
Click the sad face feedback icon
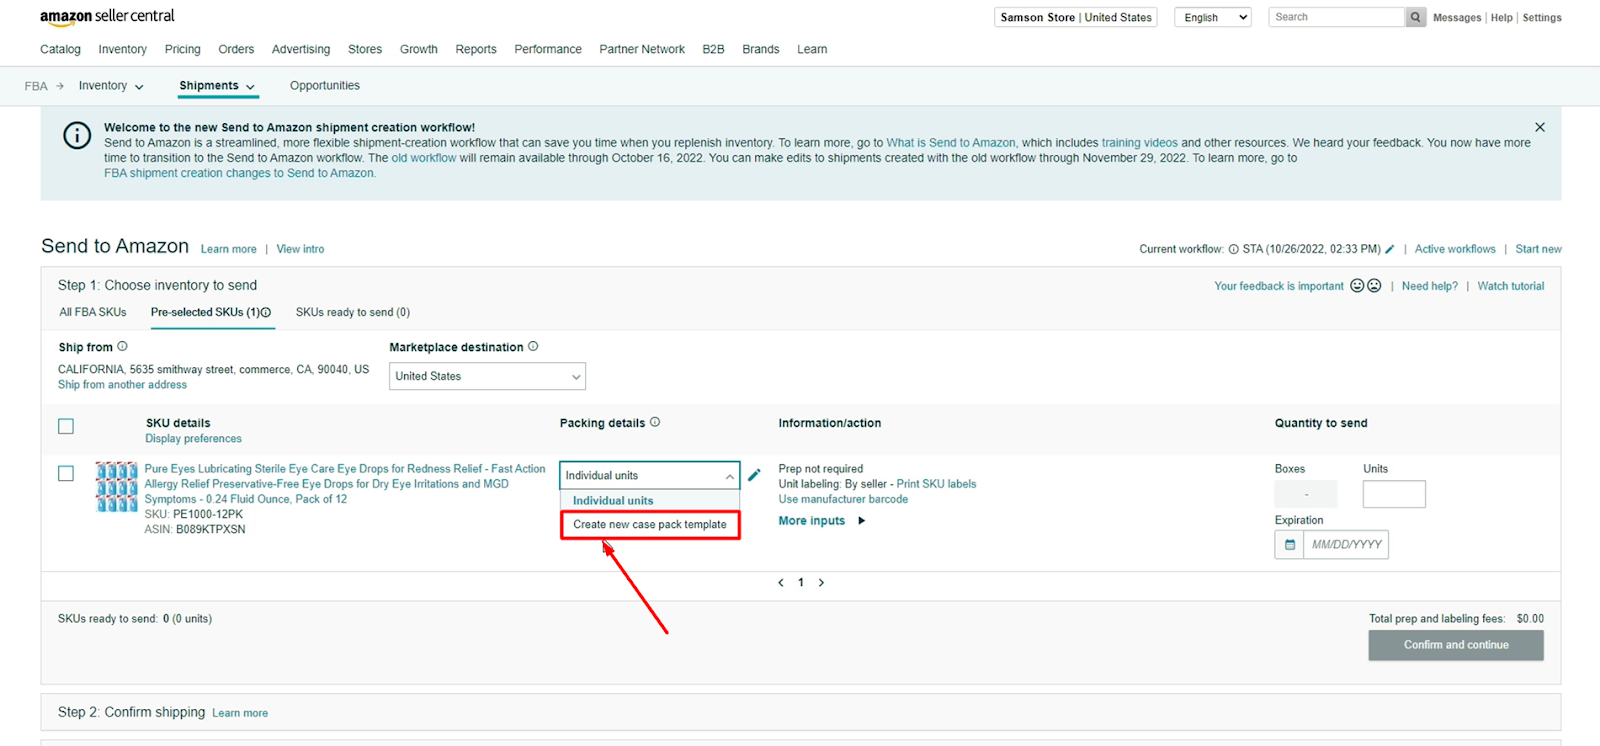pyautogui.click(x=1374, y=286)
